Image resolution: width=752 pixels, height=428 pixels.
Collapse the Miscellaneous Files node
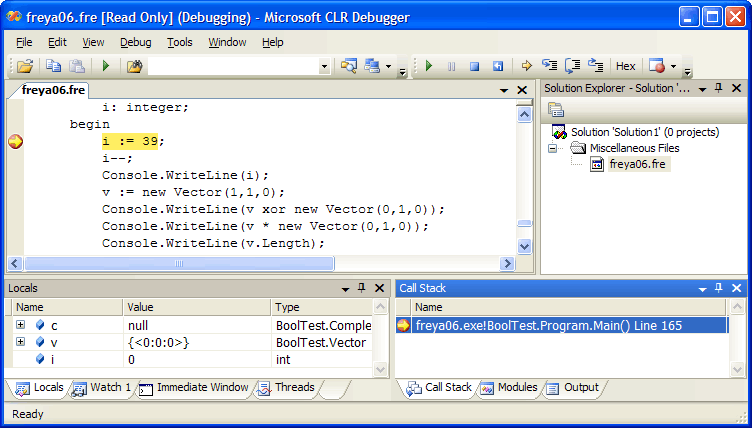[x=552, y=148]
